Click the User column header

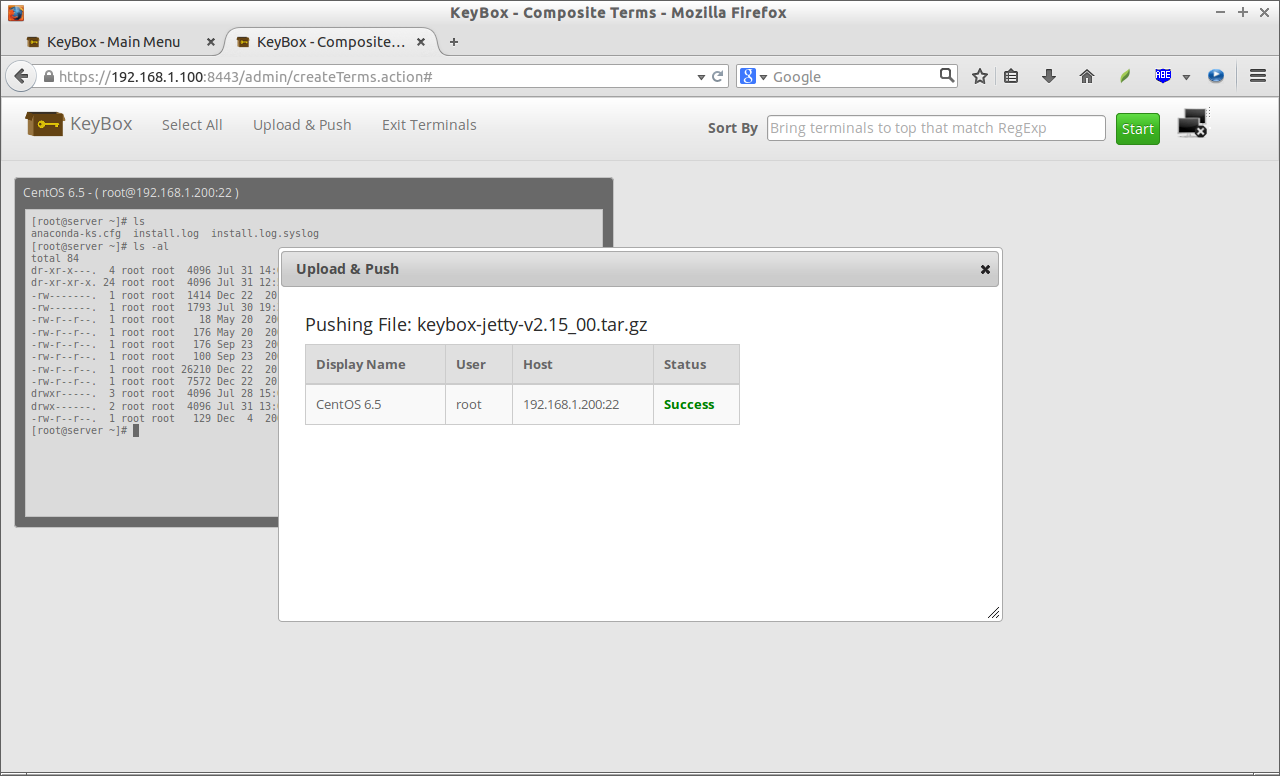point(479,364)
